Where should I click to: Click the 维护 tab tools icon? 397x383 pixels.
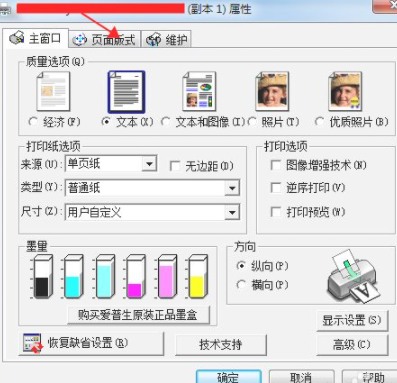point(154,40)
